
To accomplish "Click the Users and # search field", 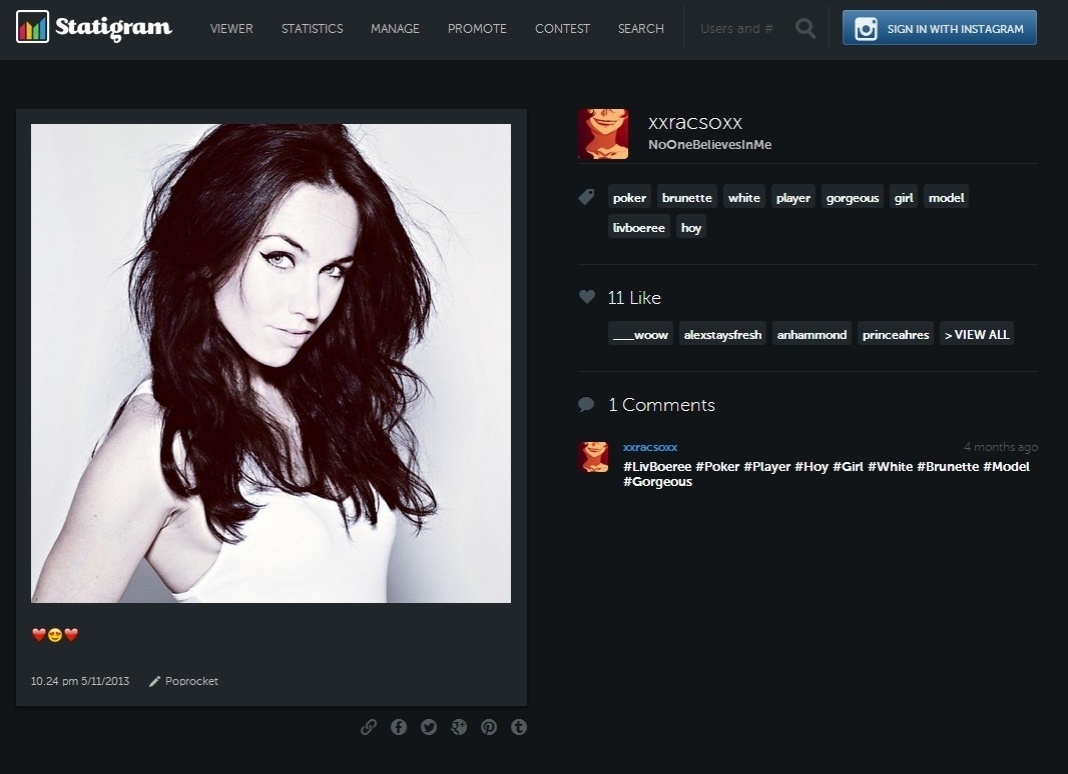I will pos(736,28).
